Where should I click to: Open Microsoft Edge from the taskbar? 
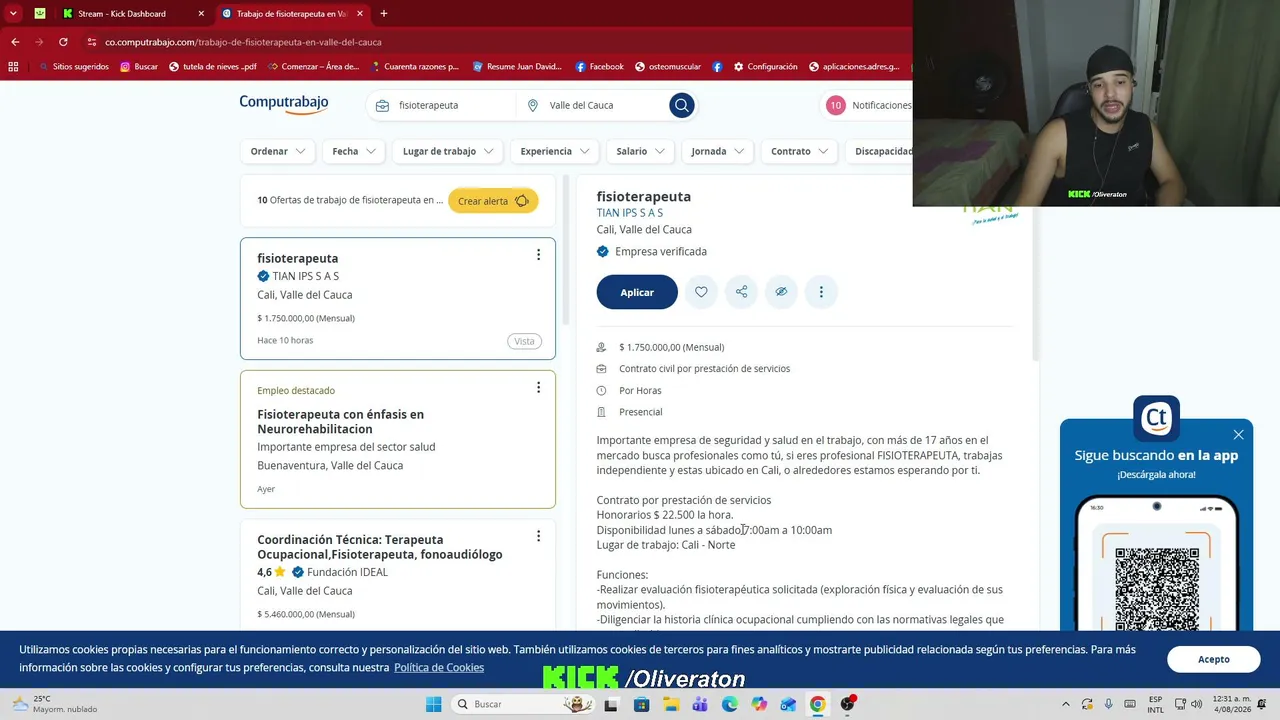[729, 704]
